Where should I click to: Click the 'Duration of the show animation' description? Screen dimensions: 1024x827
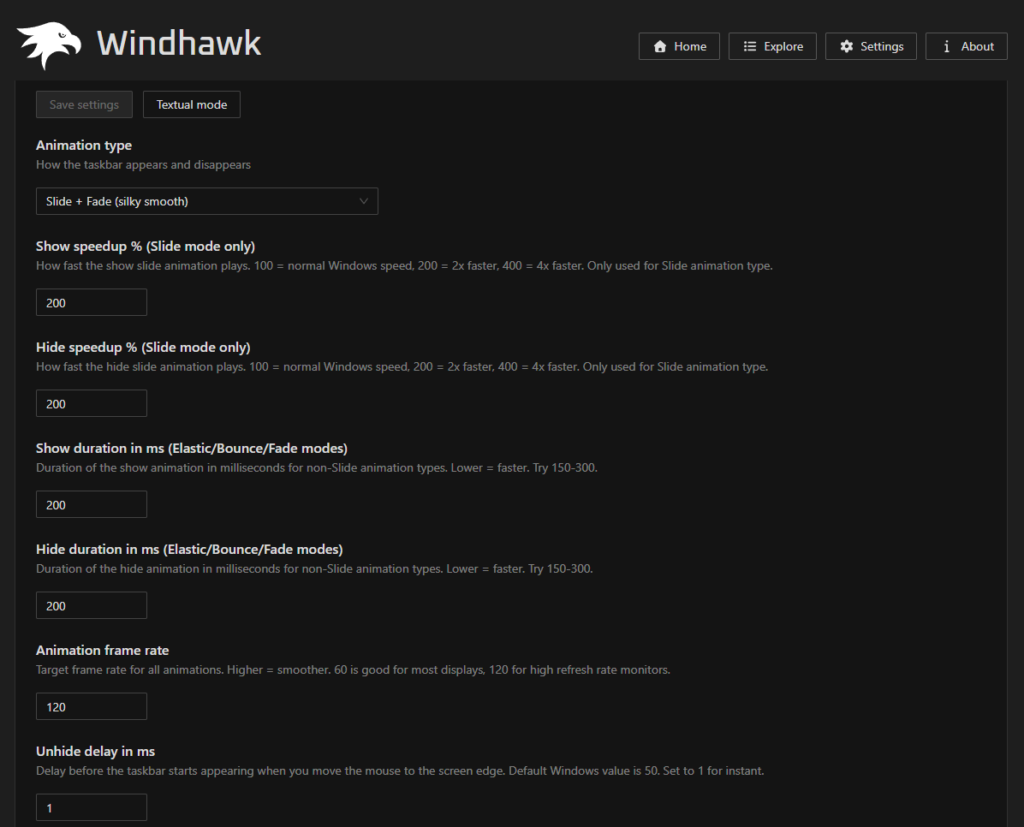click(x=317, y=468)
